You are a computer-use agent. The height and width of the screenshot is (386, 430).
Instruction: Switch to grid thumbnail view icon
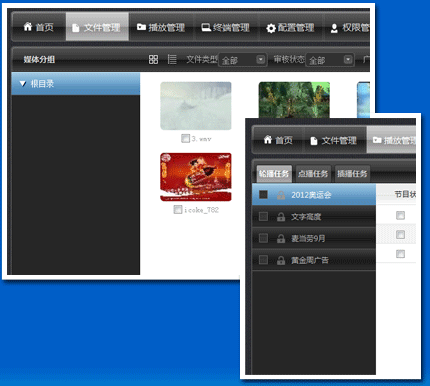coord(153,60)
